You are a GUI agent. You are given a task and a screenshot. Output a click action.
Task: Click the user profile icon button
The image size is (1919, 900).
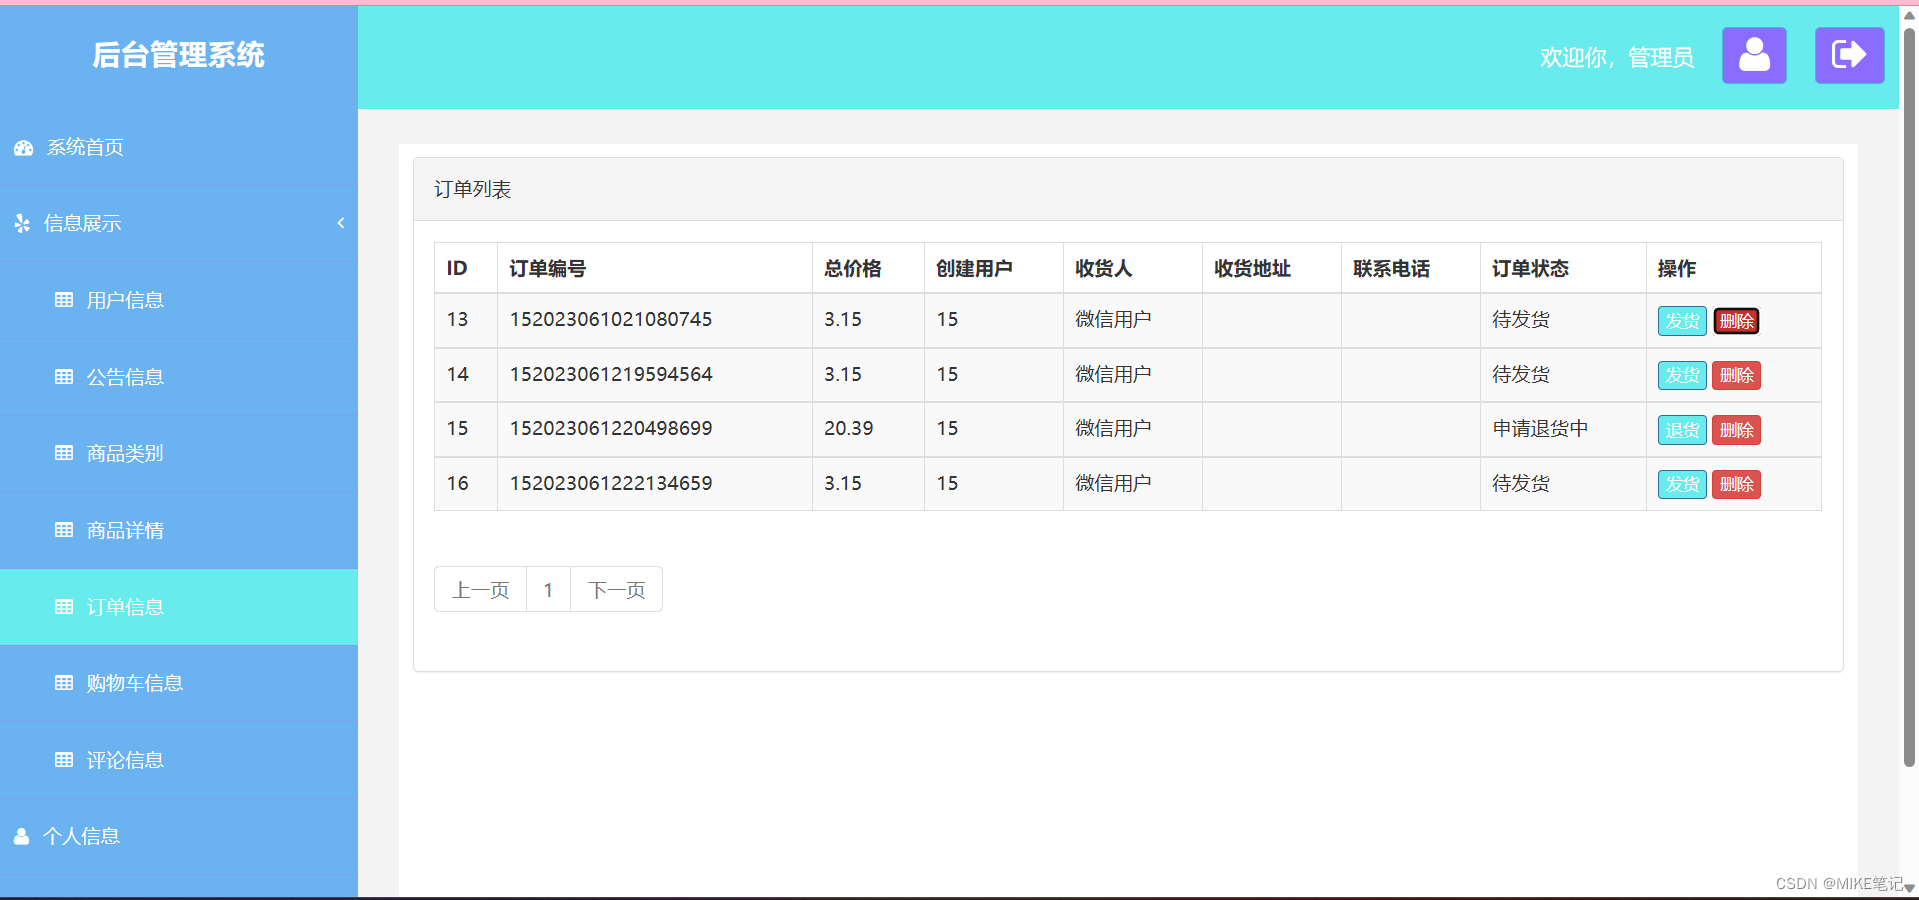(x=1754, y=55)
